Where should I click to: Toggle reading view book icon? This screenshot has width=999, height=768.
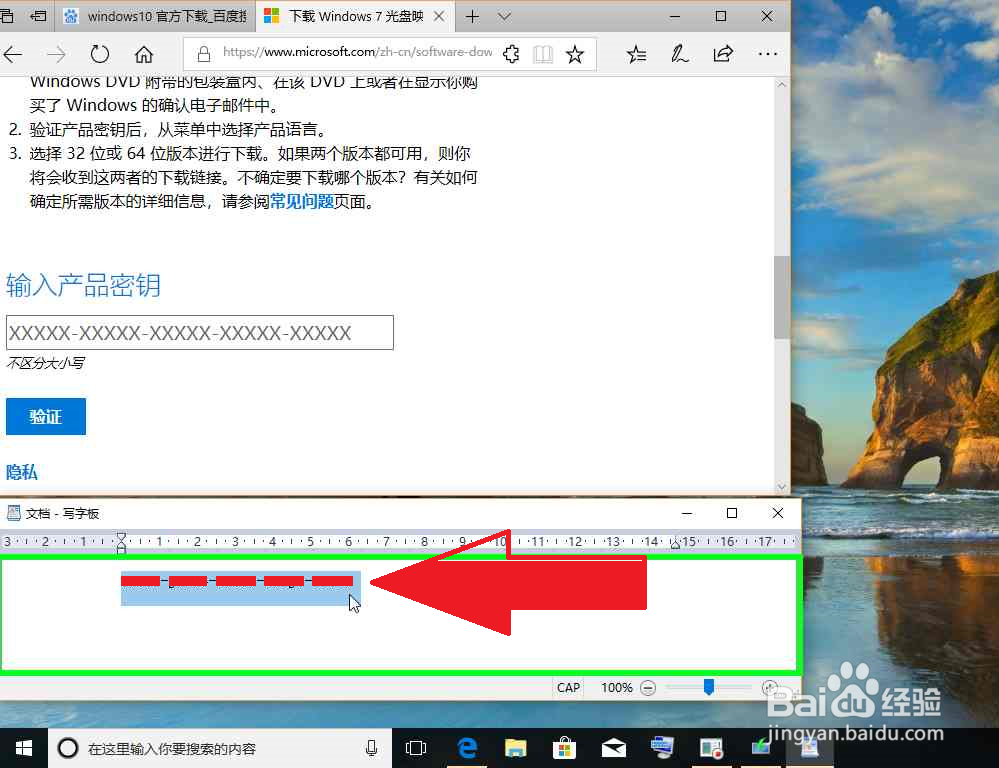tap(543, 55)
